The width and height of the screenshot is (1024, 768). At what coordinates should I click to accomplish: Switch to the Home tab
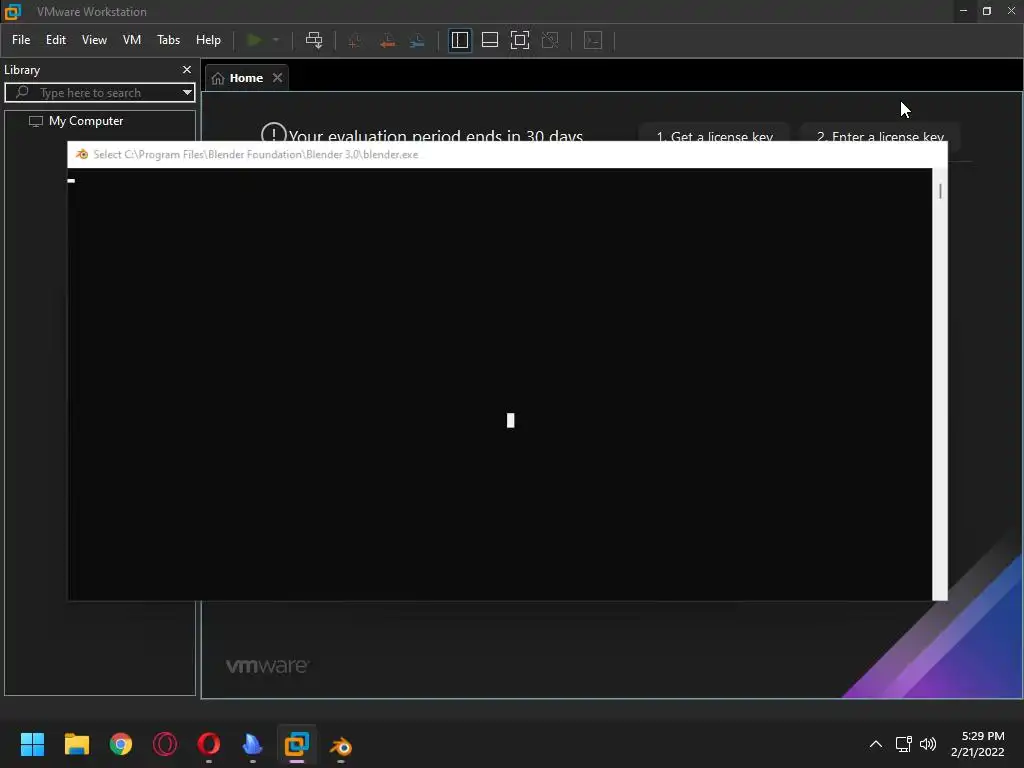246,78
